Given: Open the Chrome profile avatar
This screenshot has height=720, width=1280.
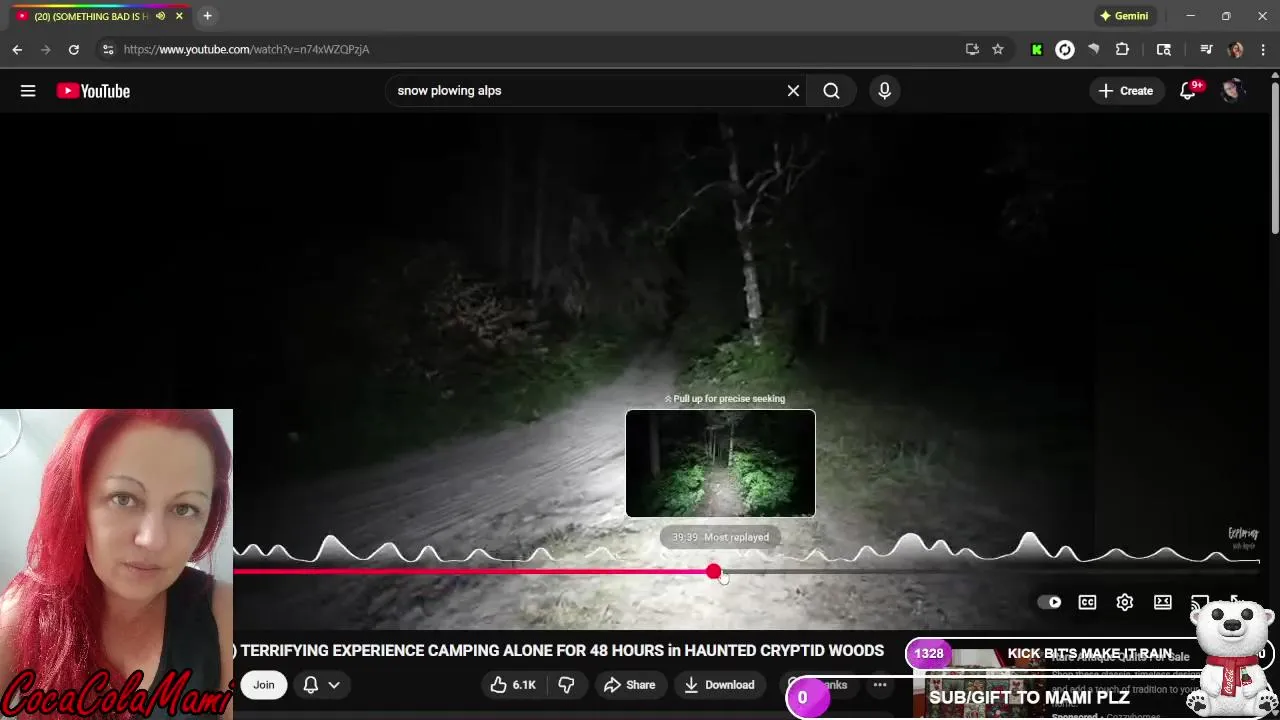Looking at the screenshot, I should coord(1236,49).
